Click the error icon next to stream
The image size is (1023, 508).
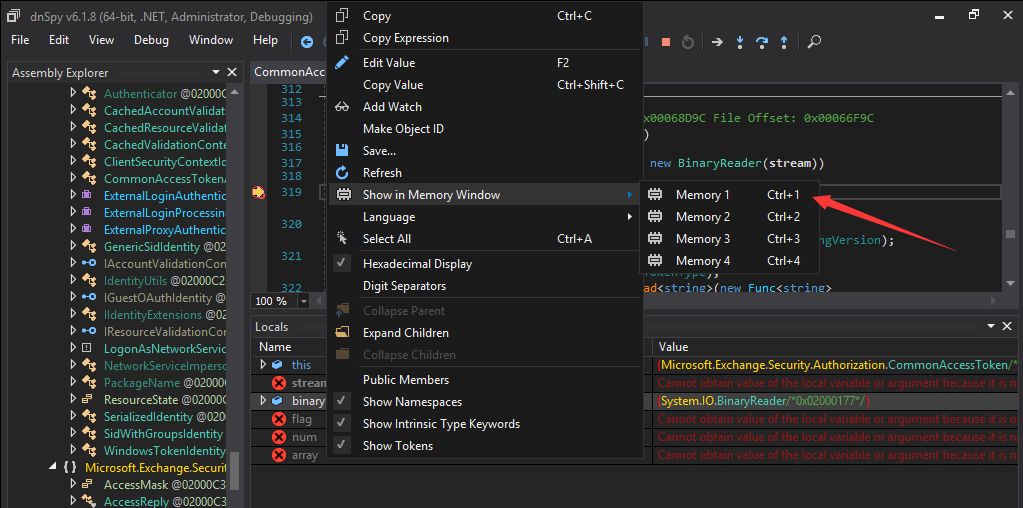tap(279, 383)
